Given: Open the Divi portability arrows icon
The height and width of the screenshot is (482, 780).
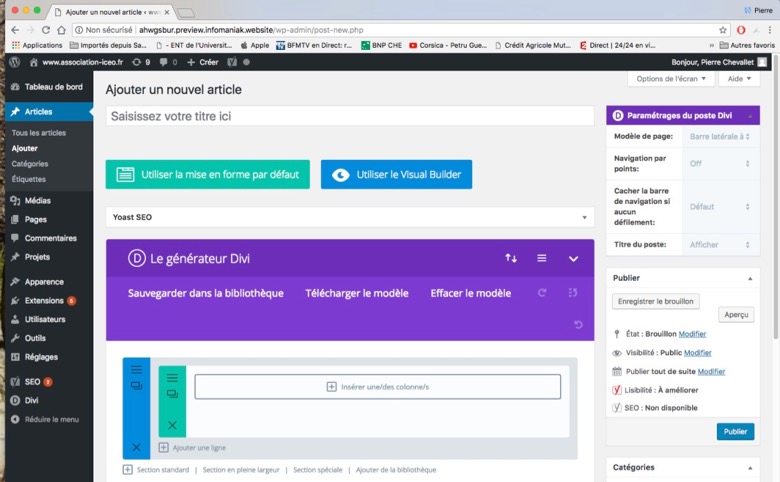Looking at the screenshot, I should pyautogui.click(x=511, y=258).
